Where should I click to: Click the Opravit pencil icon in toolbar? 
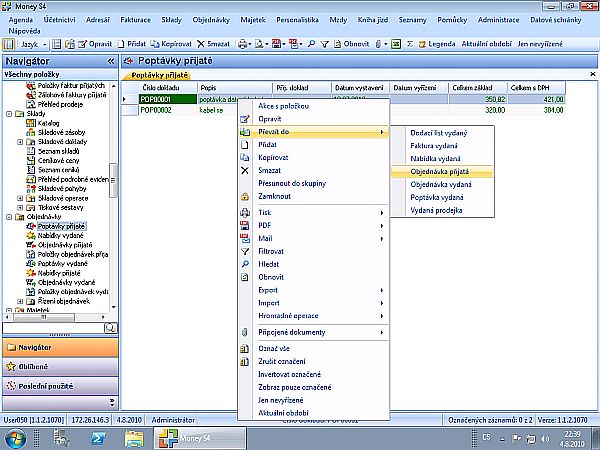point(82,44)
